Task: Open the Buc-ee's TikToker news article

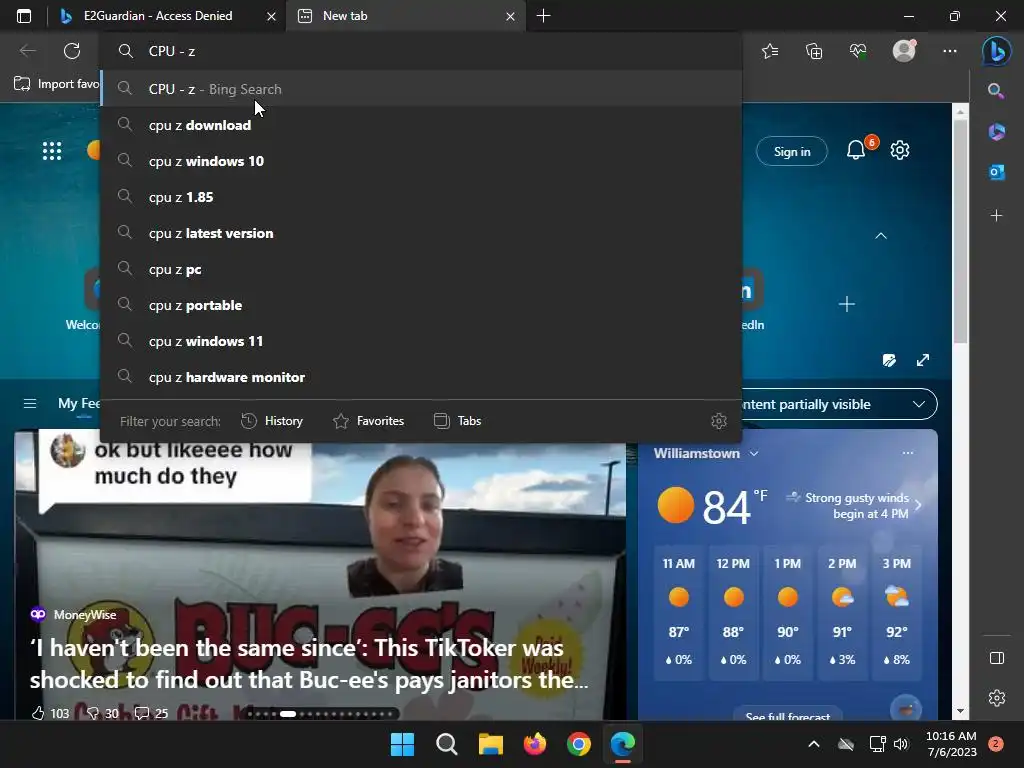Action: (x=309, y=664)
